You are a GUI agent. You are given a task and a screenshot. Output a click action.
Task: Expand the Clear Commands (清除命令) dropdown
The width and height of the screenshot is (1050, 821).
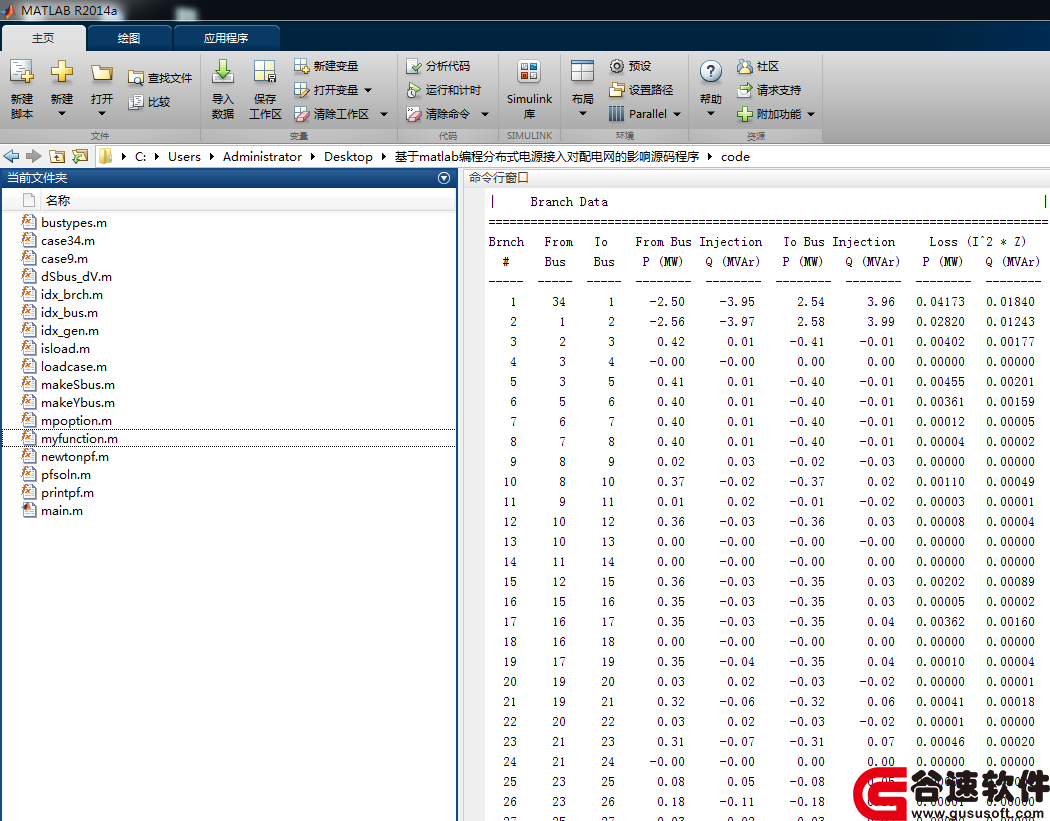click(x=485, y=114)
